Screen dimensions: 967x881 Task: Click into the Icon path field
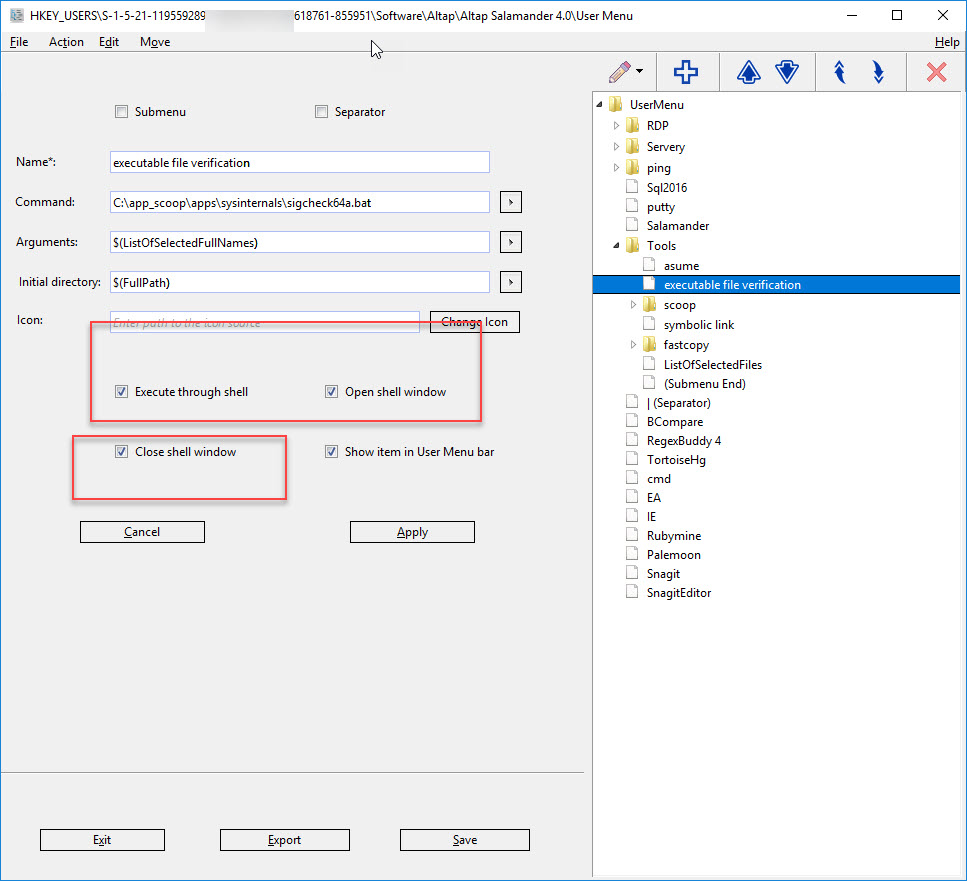point(265,322)
